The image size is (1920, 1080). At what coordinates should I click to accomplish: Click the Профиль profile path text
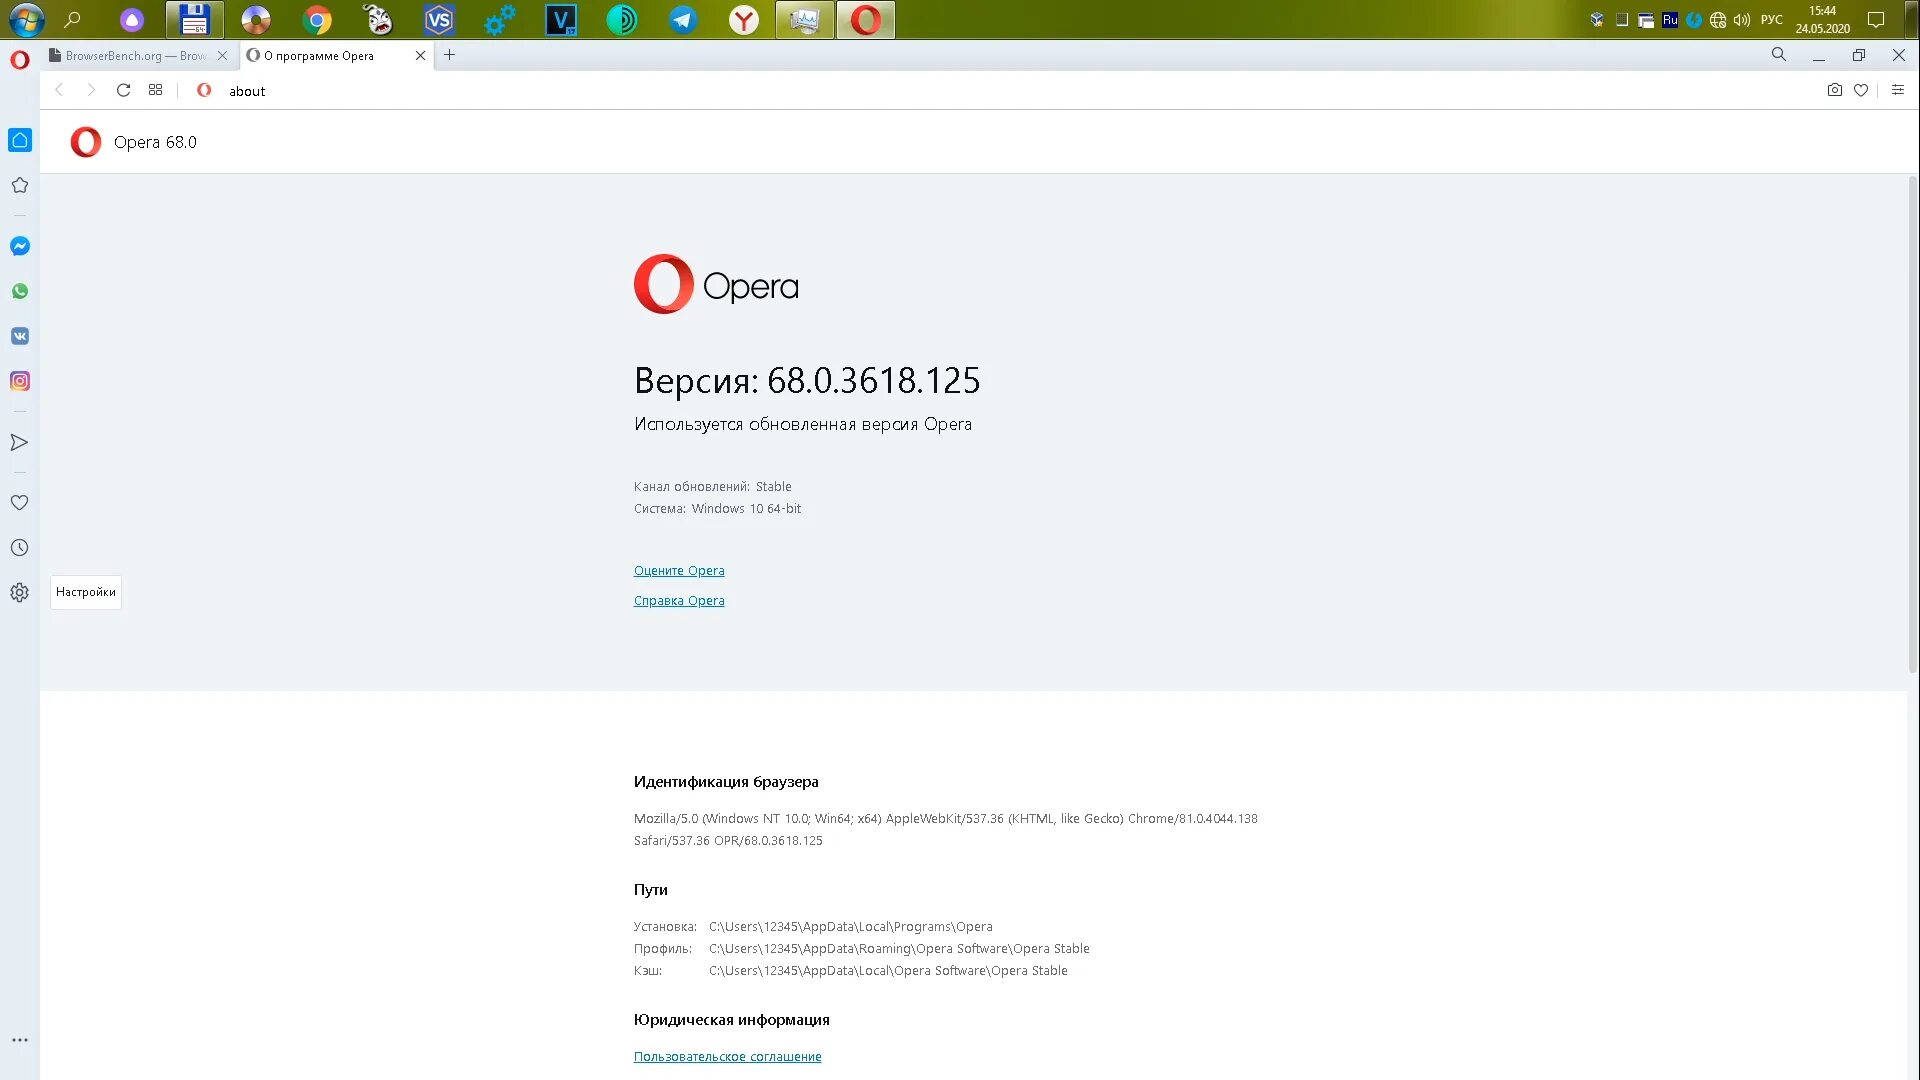click(x=899, y=949)
